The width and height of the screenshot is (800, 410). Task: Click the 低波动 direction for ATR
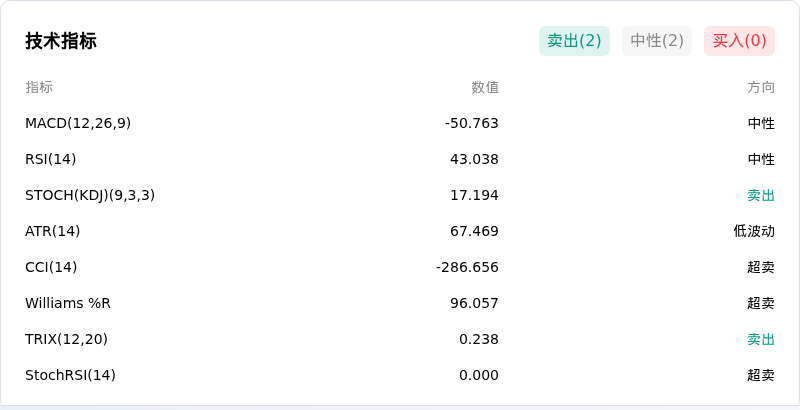pyautogui.click(x=754, y=231)
